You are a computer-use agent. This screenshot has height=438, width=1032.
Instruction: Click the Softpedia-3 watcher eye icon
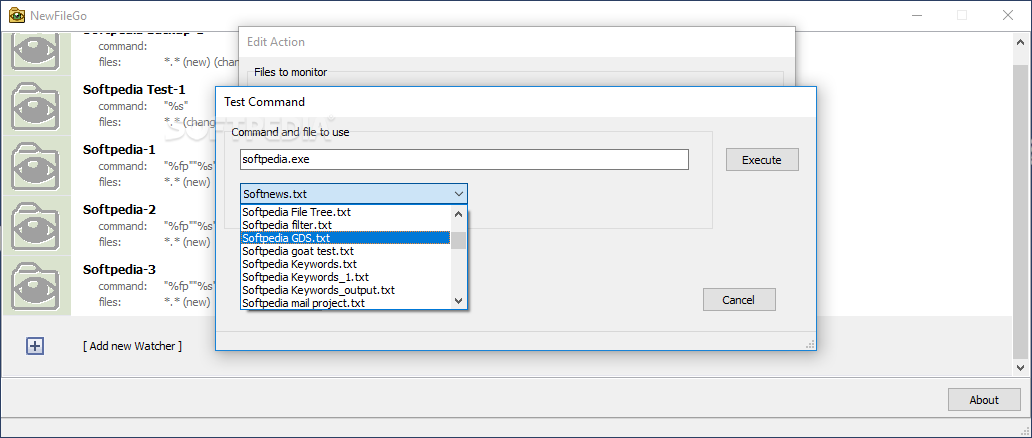point(36,285)
